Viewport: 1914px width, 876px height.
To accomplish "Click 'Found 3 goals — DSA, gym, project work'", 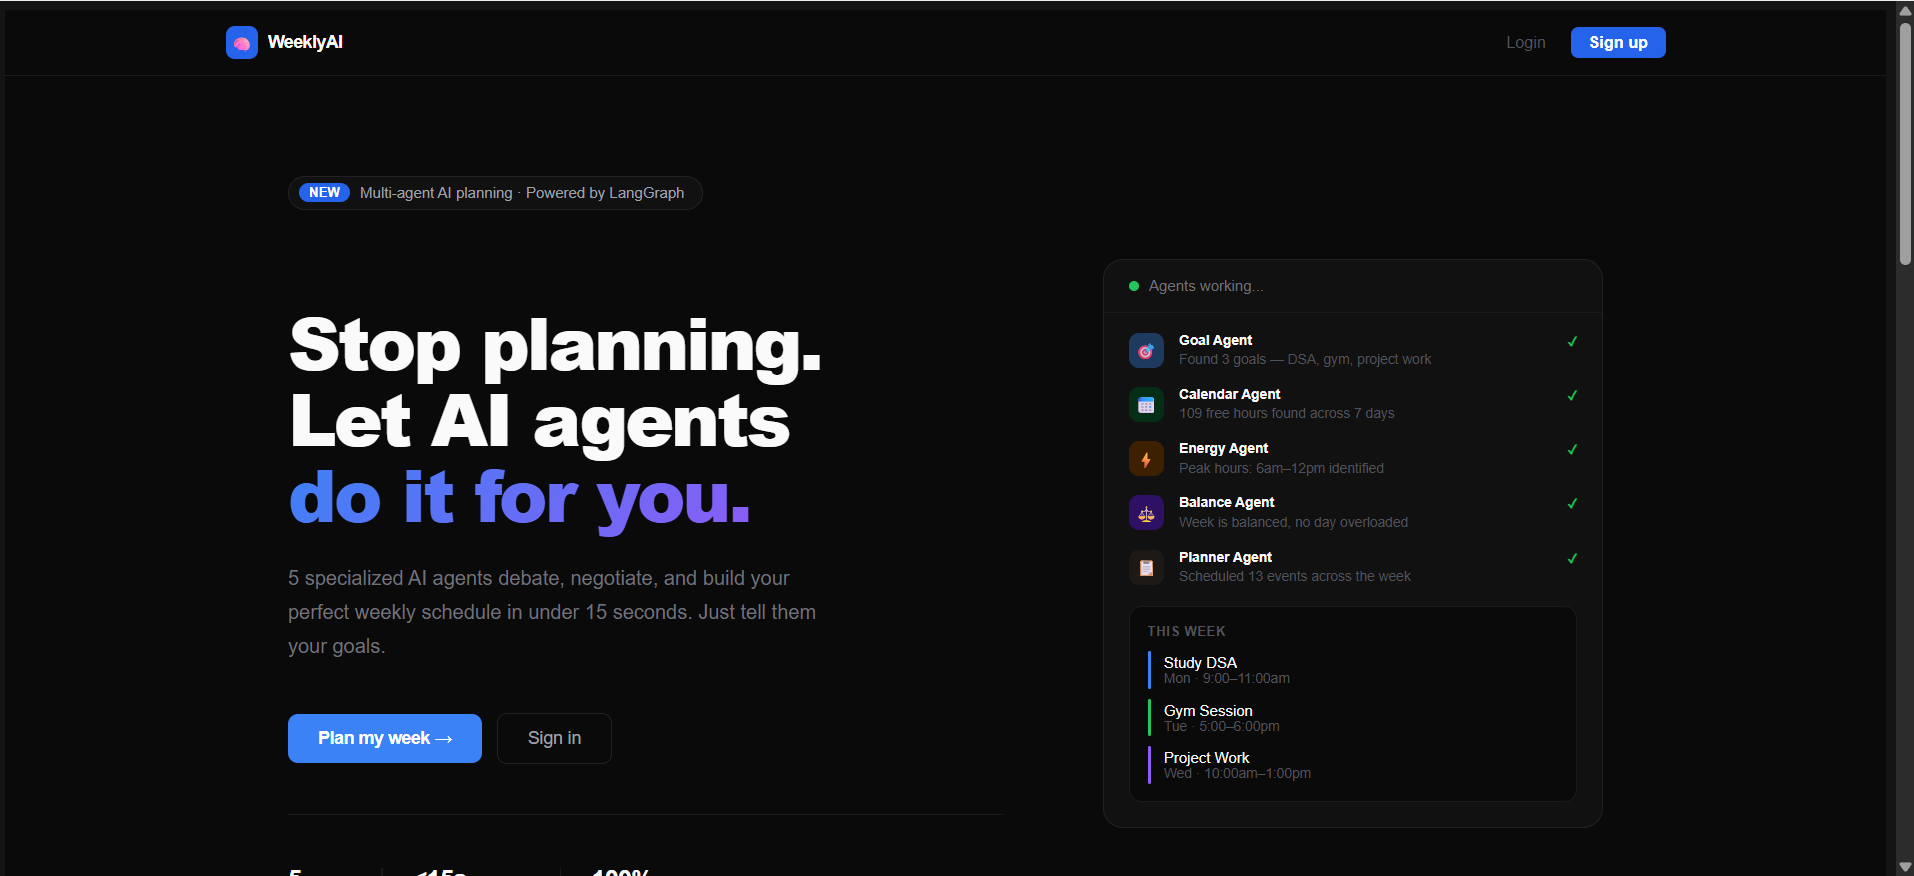I will point(1305,359).
